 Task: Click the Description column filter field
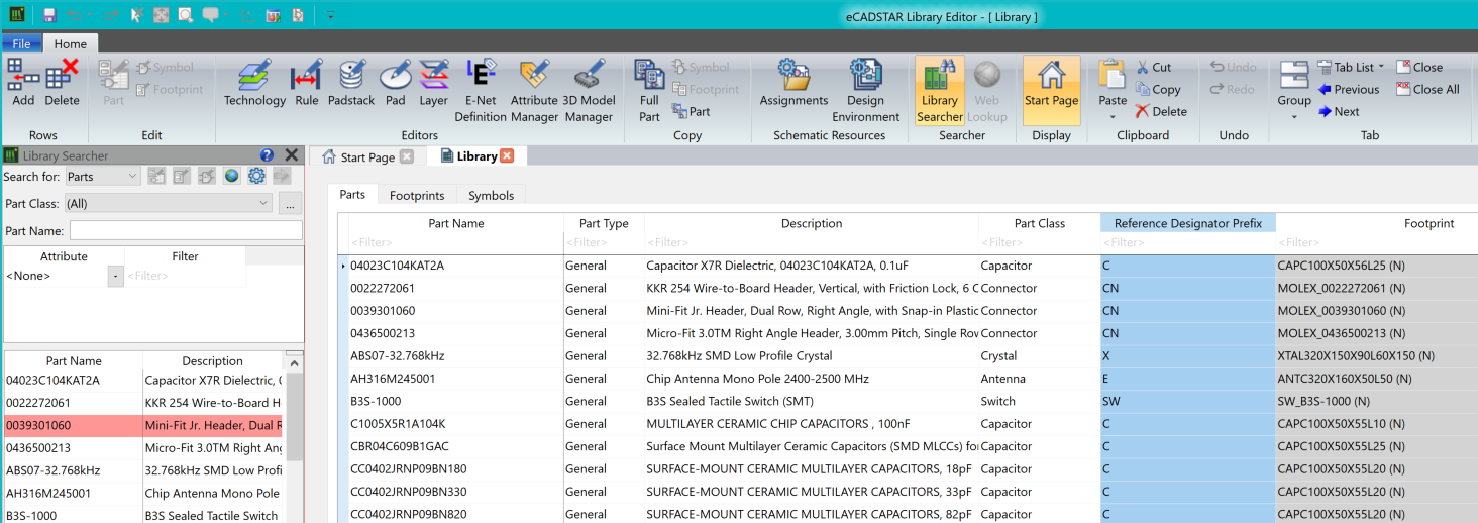coord(811,242)
